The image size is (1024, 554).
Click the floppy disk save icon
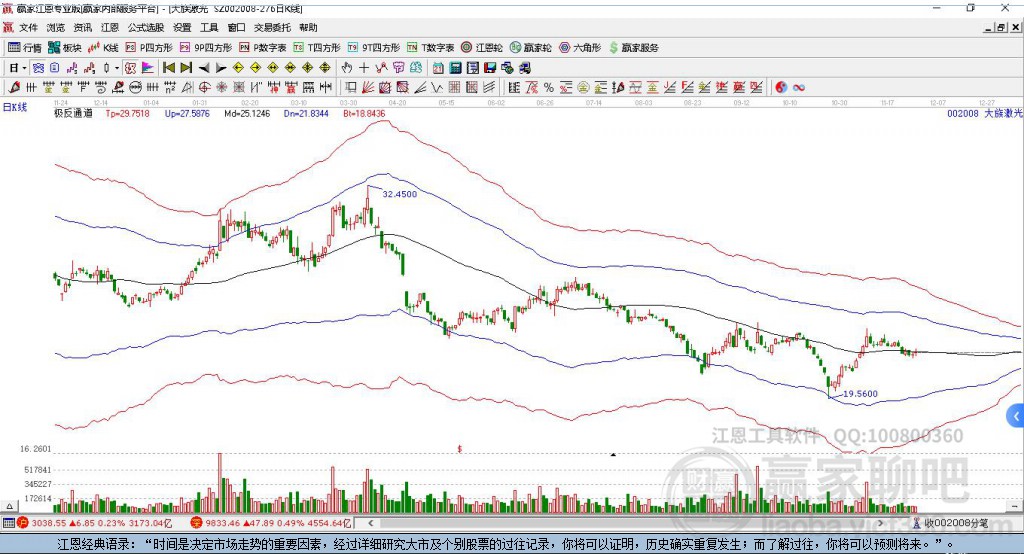pos(490,67)
